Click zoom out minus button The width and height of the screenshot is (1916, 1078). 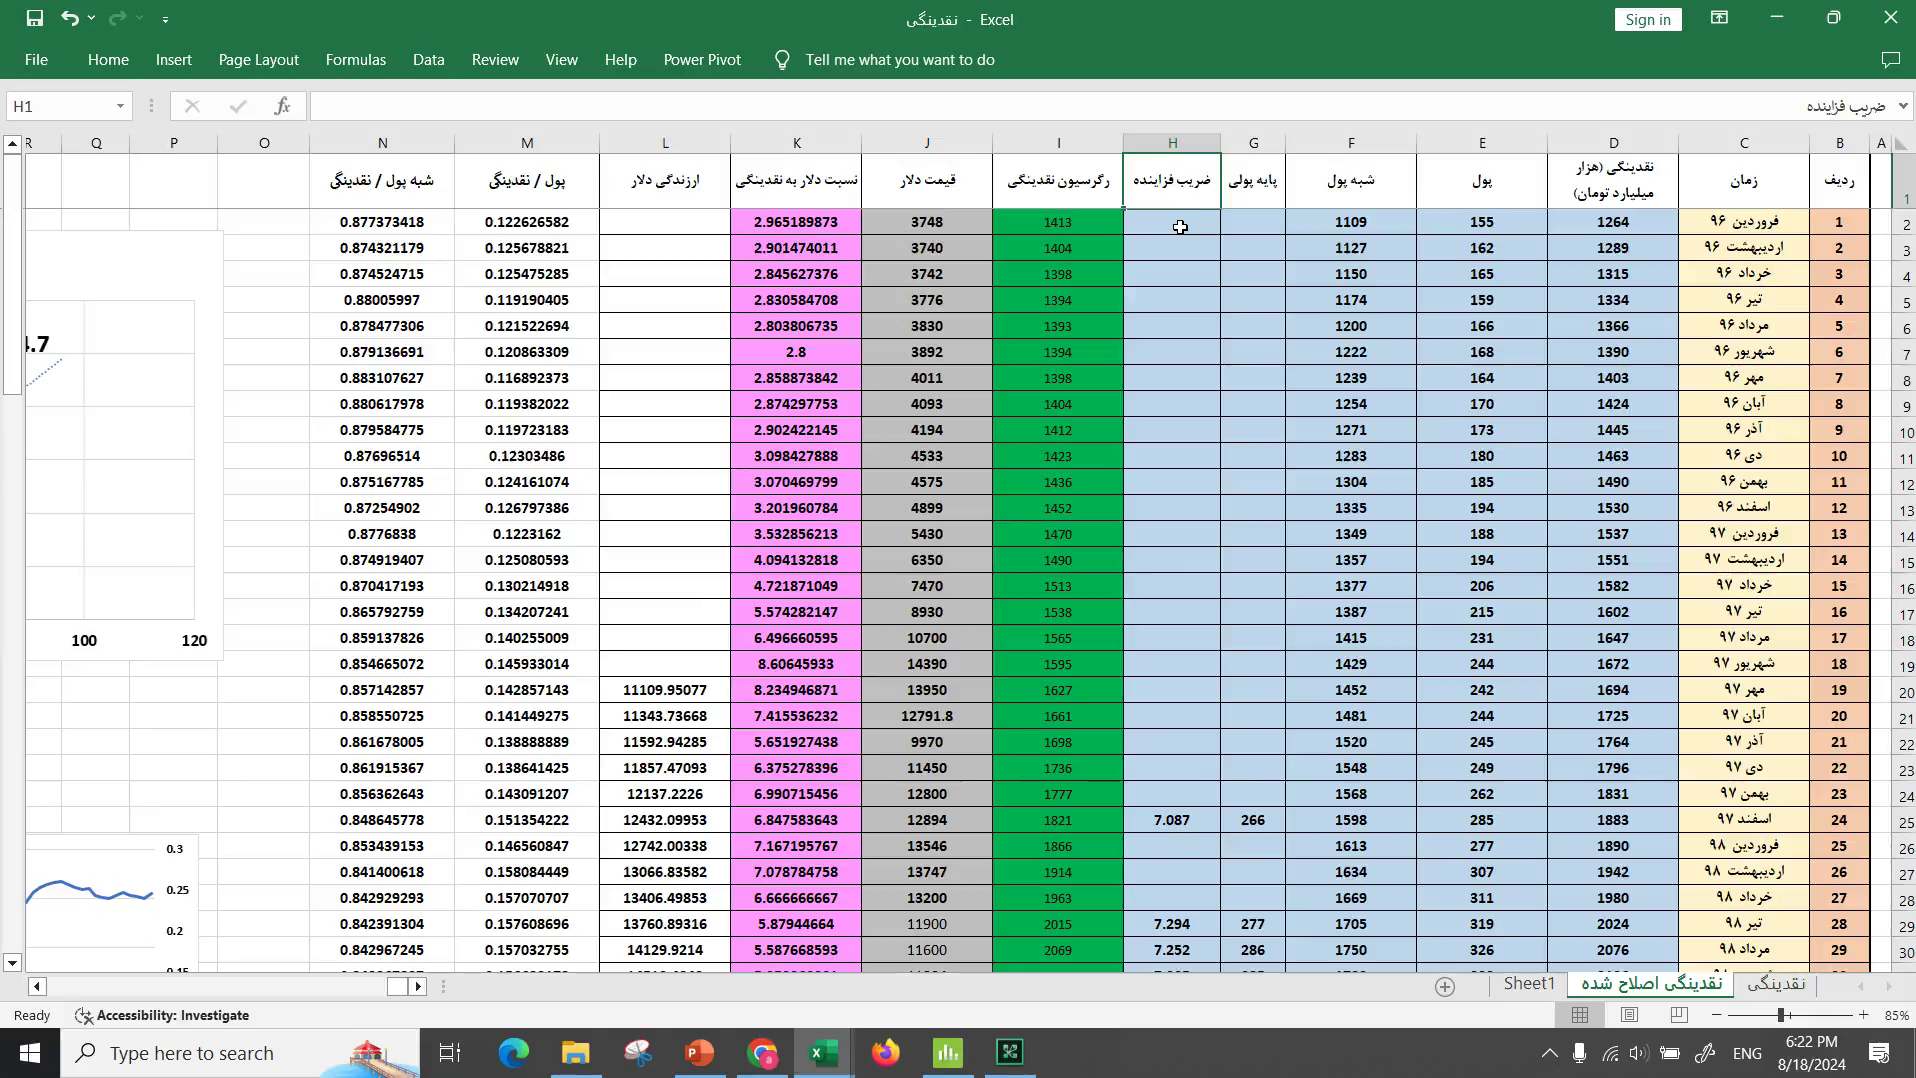[1717, 1015]
